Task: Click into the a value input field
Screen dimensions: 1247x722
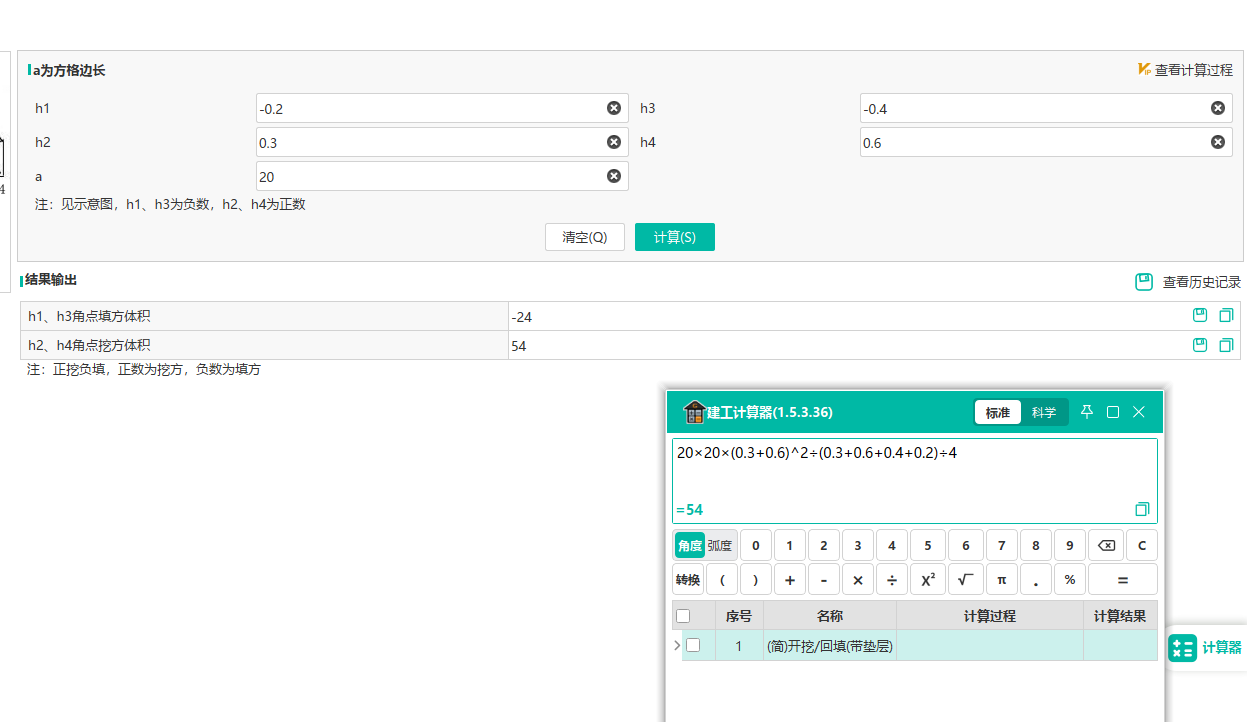Action: (x=442, y=176)
